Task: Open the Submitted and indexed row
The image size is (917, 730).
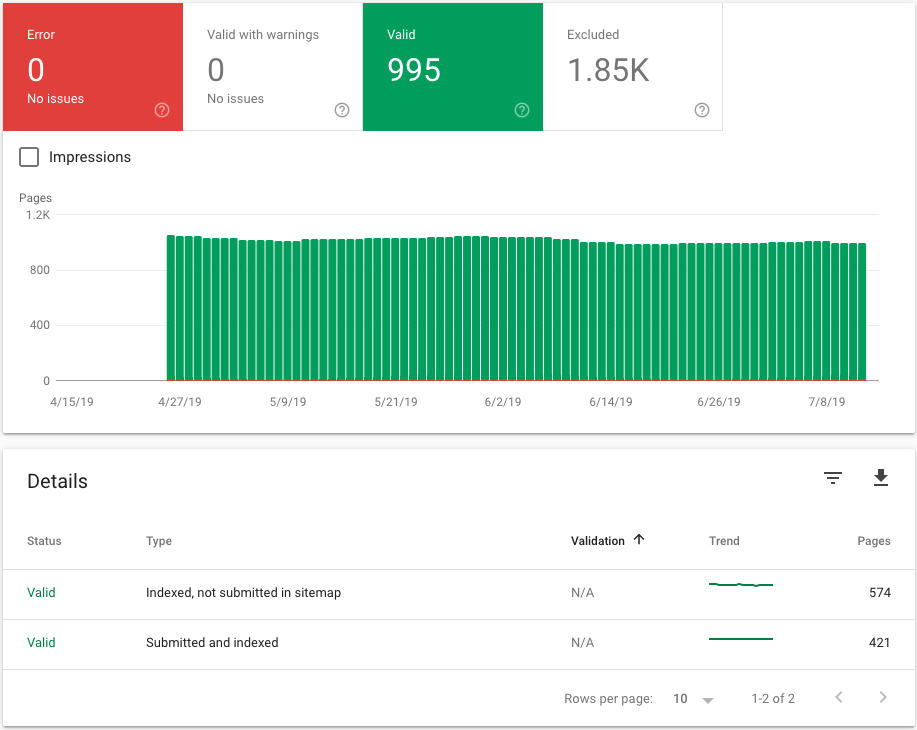Action: (210, 642)
